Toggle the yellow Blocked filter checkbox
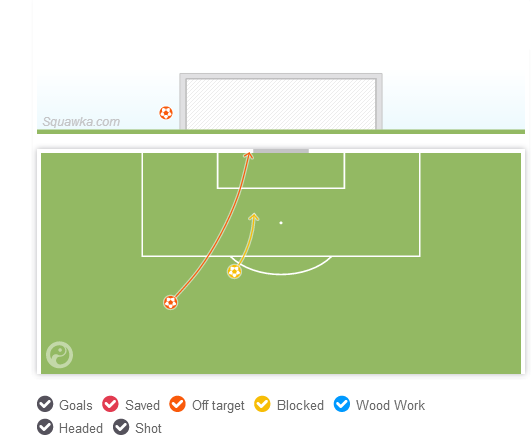531x445 pixels. coord(262,404)
